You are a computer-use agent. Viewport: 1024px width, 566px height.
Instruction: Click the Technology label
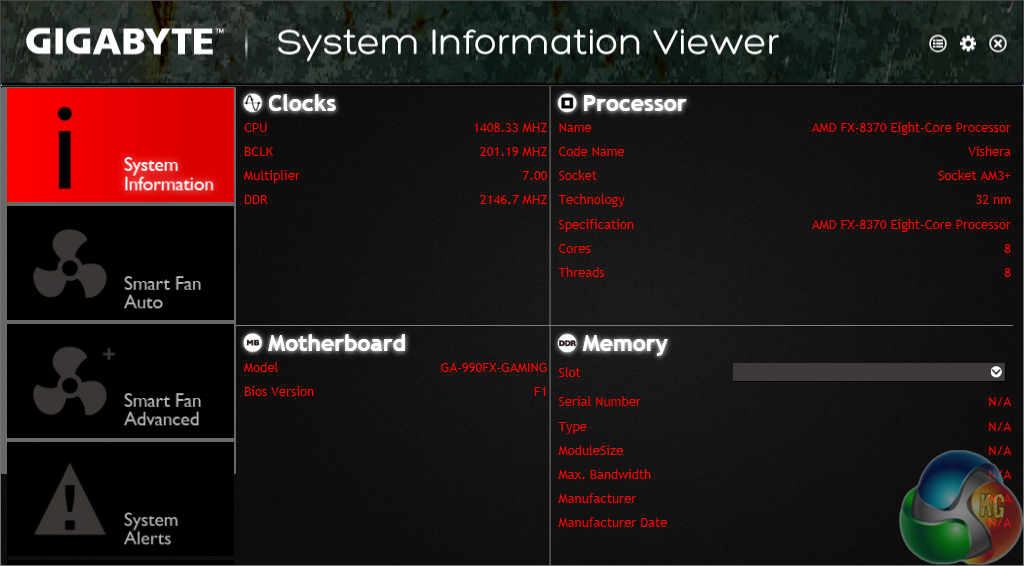591,200
